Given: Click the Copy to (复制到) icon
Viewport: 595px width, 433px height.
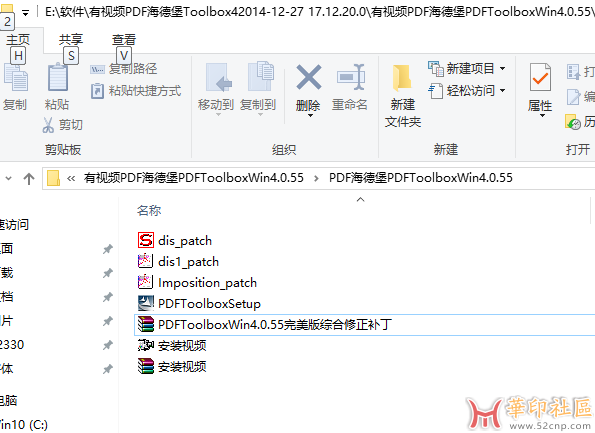Looking at the screenshot, I should coord(260,77).
